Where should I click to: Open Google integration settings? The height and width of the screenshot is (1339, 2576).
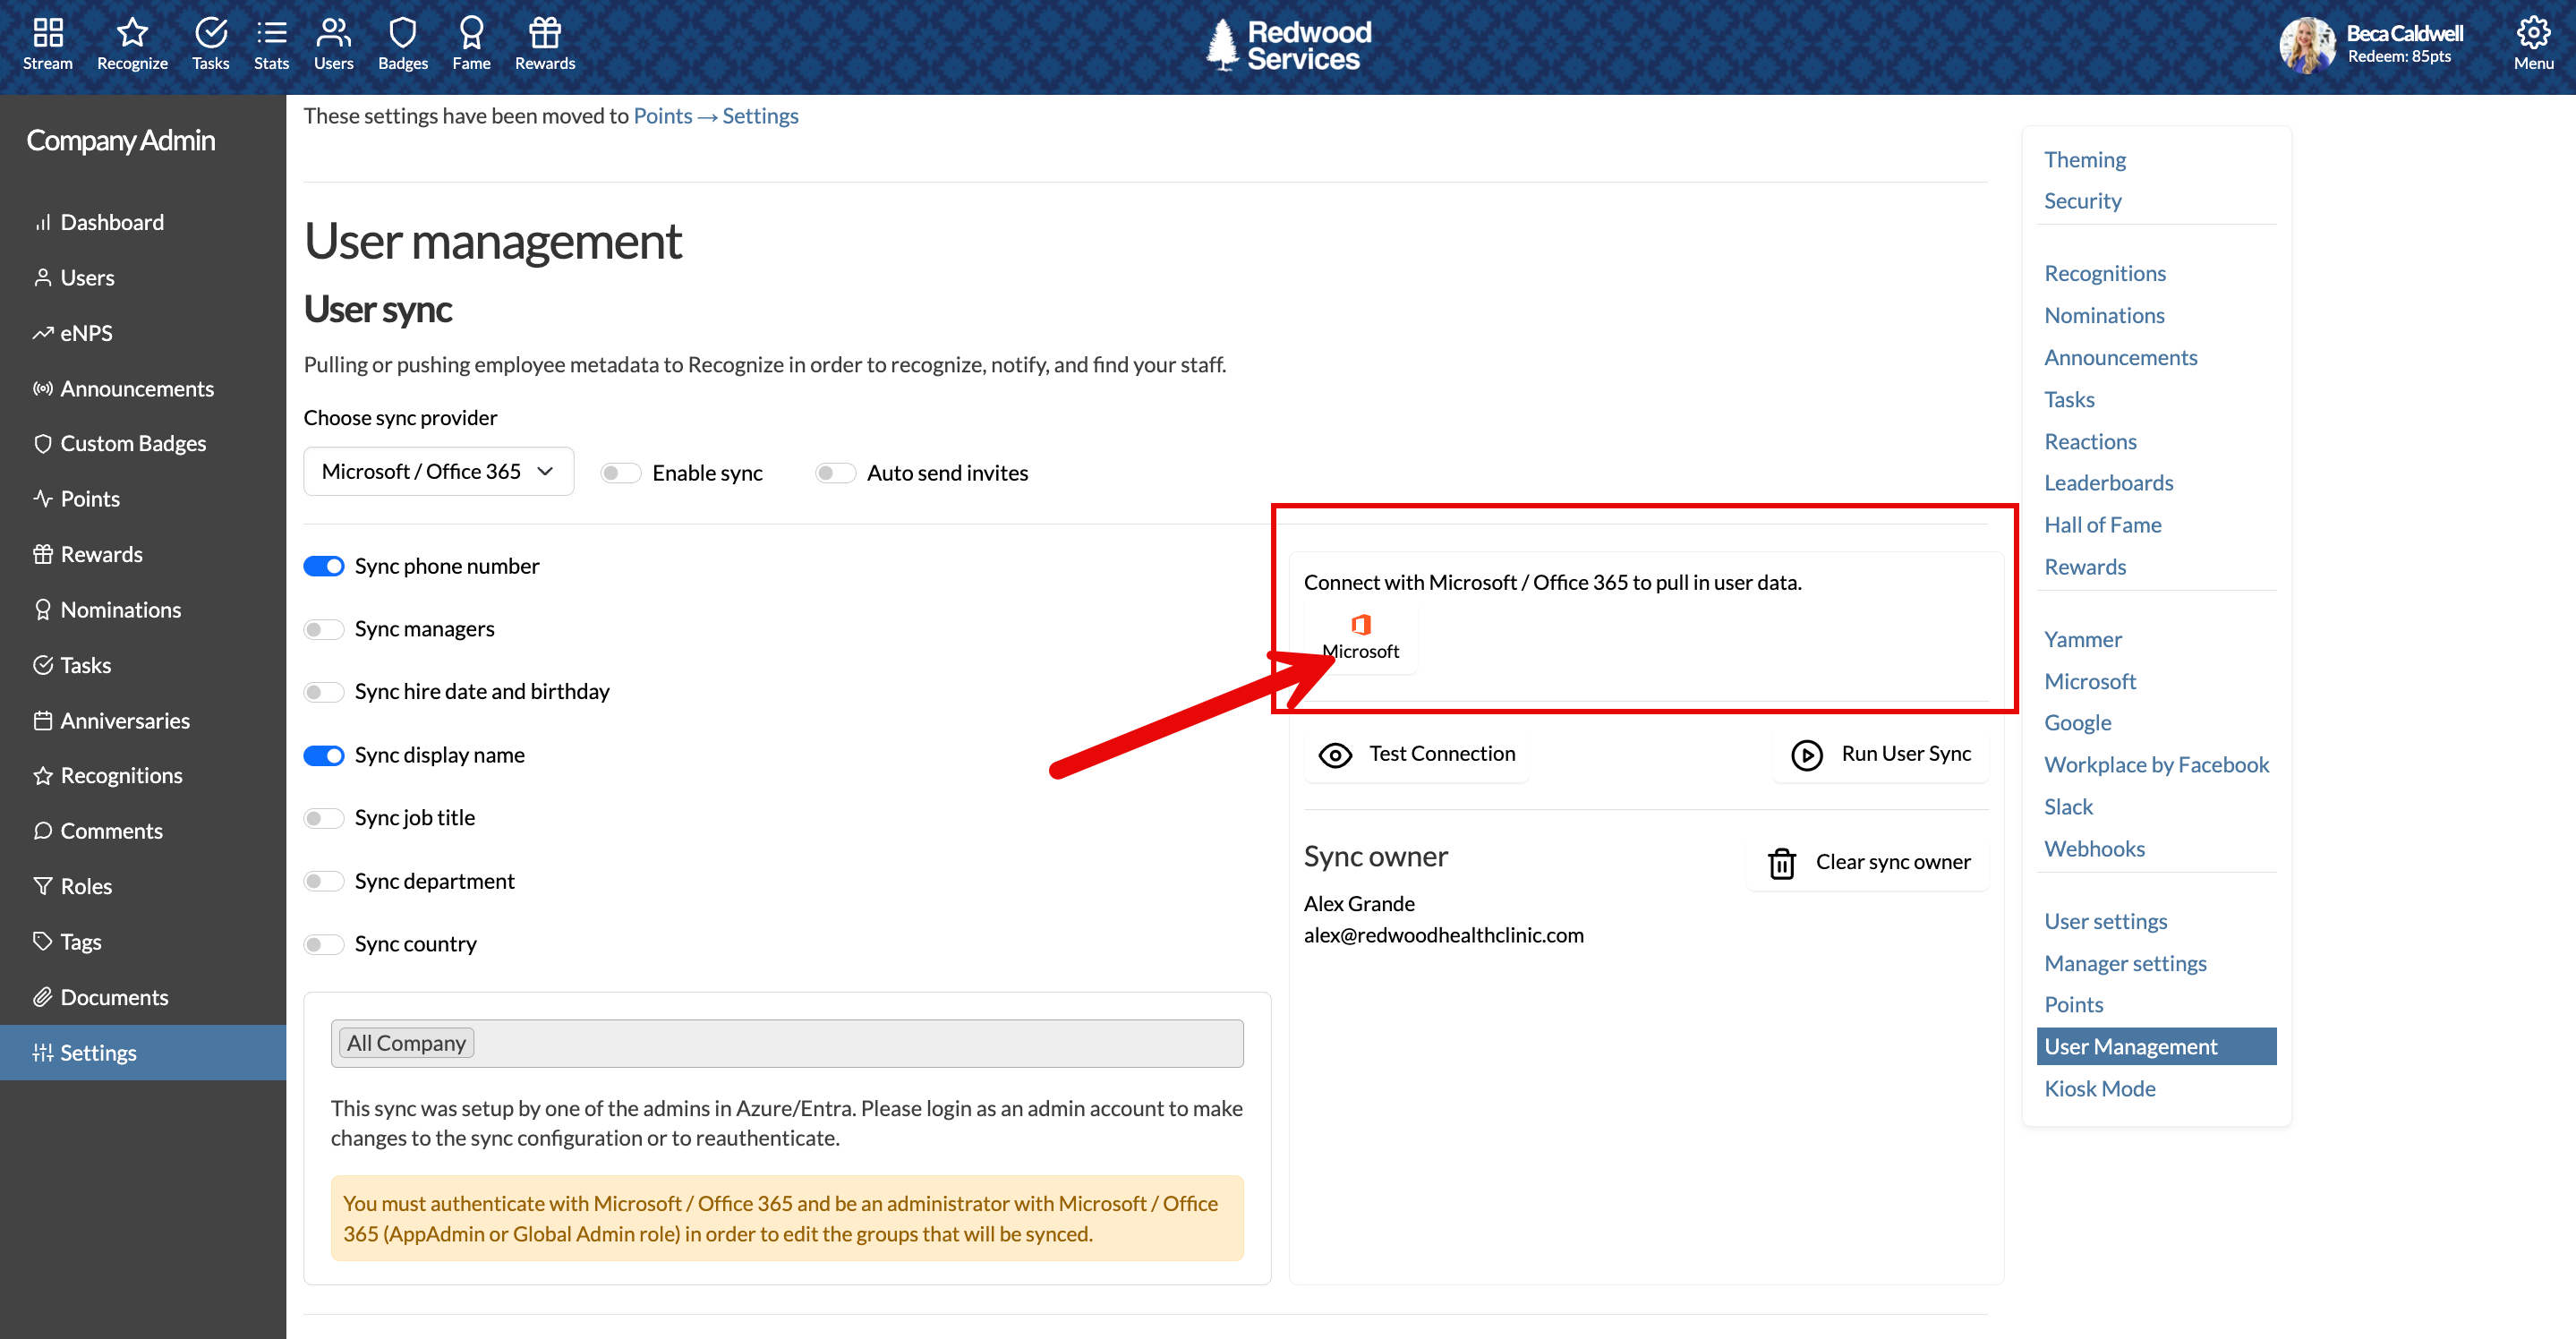pyautogui.click(x=2078, y=723)
